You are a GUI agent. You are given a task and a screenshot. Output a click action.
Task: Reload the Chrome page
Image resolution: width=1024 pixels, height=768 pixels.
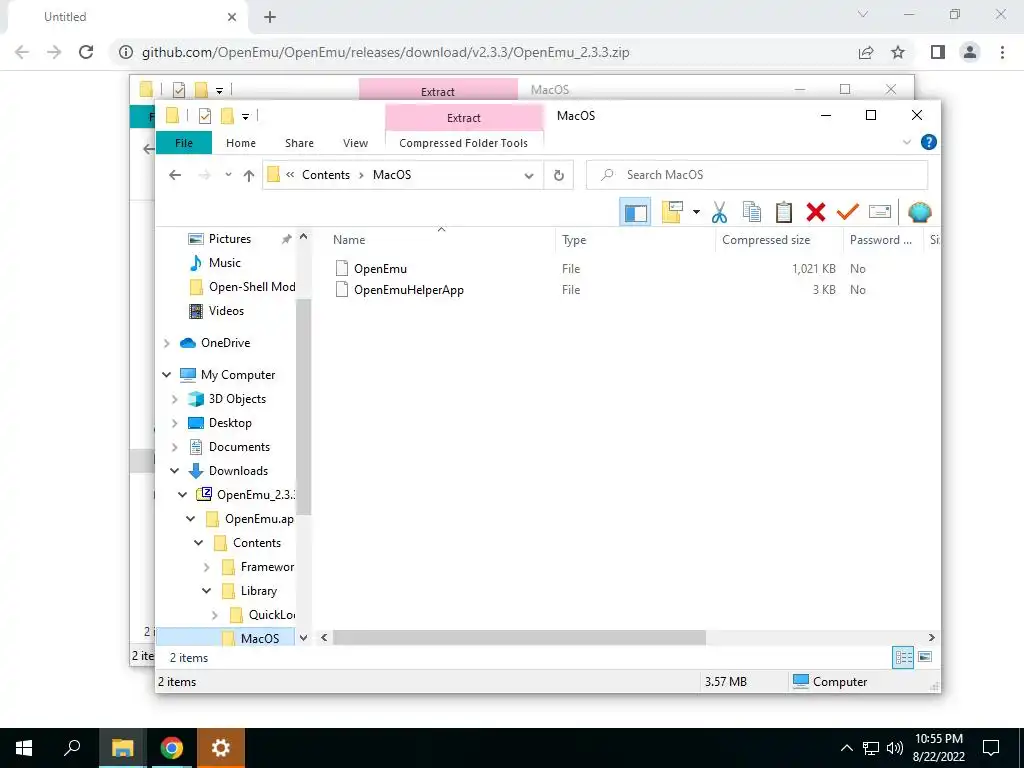tap(86, 52)
